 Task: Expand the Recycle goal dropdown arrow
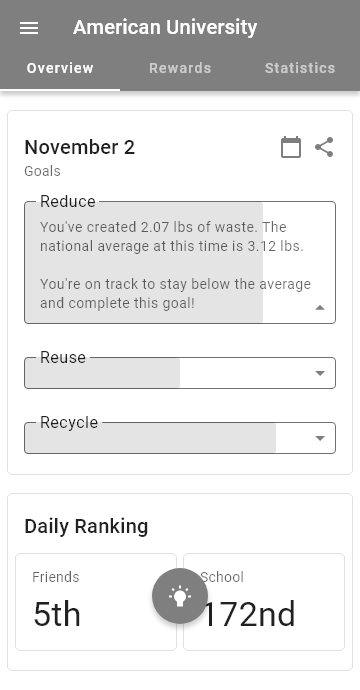tap(320, 438)
